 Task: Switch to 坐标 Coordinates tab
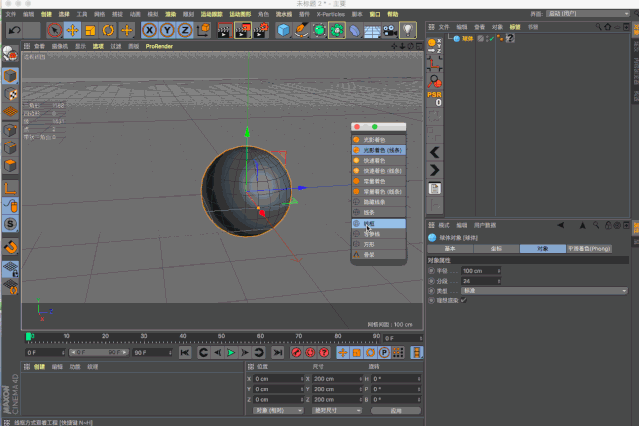point(496,249)
